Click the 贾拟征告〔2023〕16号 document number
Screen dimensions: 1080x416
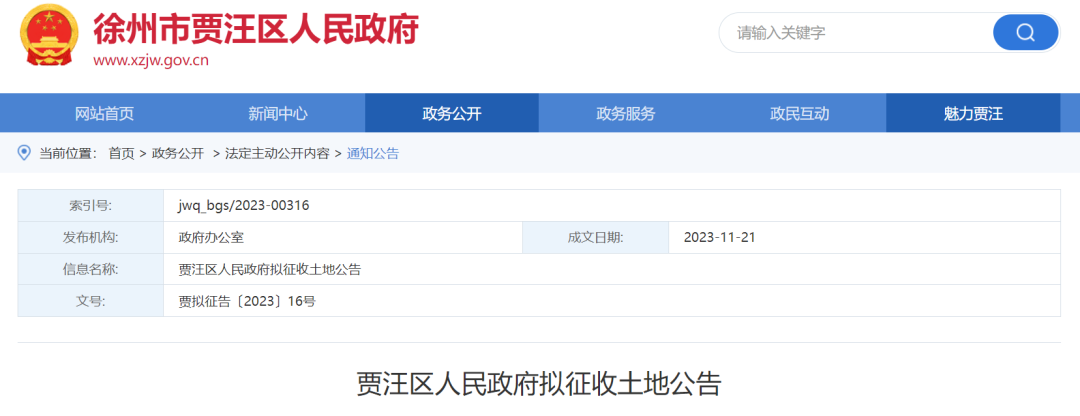tap(247, 301)
